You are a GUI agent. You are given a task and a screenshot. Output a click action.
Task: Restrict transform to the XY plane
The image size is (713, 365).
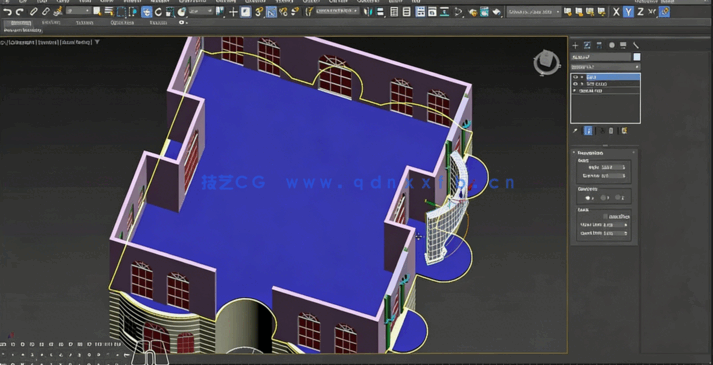[x=652, y=12]
